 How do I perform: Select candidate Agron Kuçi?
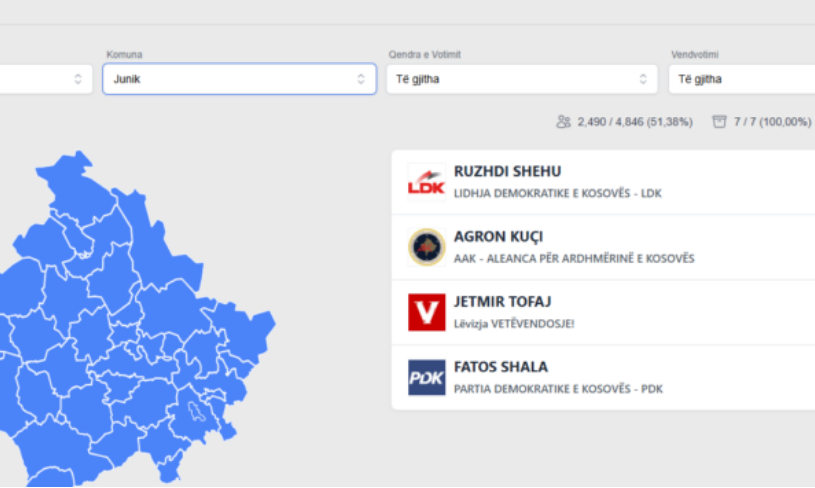[x=498, y=237]
